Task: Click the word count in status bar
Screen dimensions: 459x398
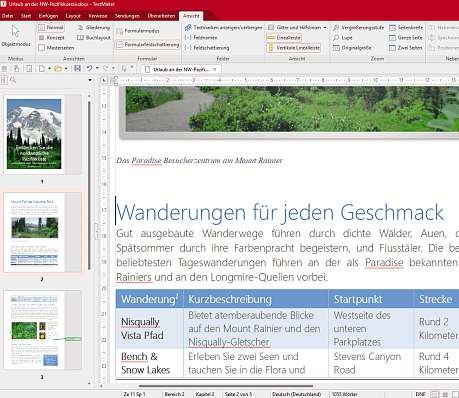Action: (344, 394)
